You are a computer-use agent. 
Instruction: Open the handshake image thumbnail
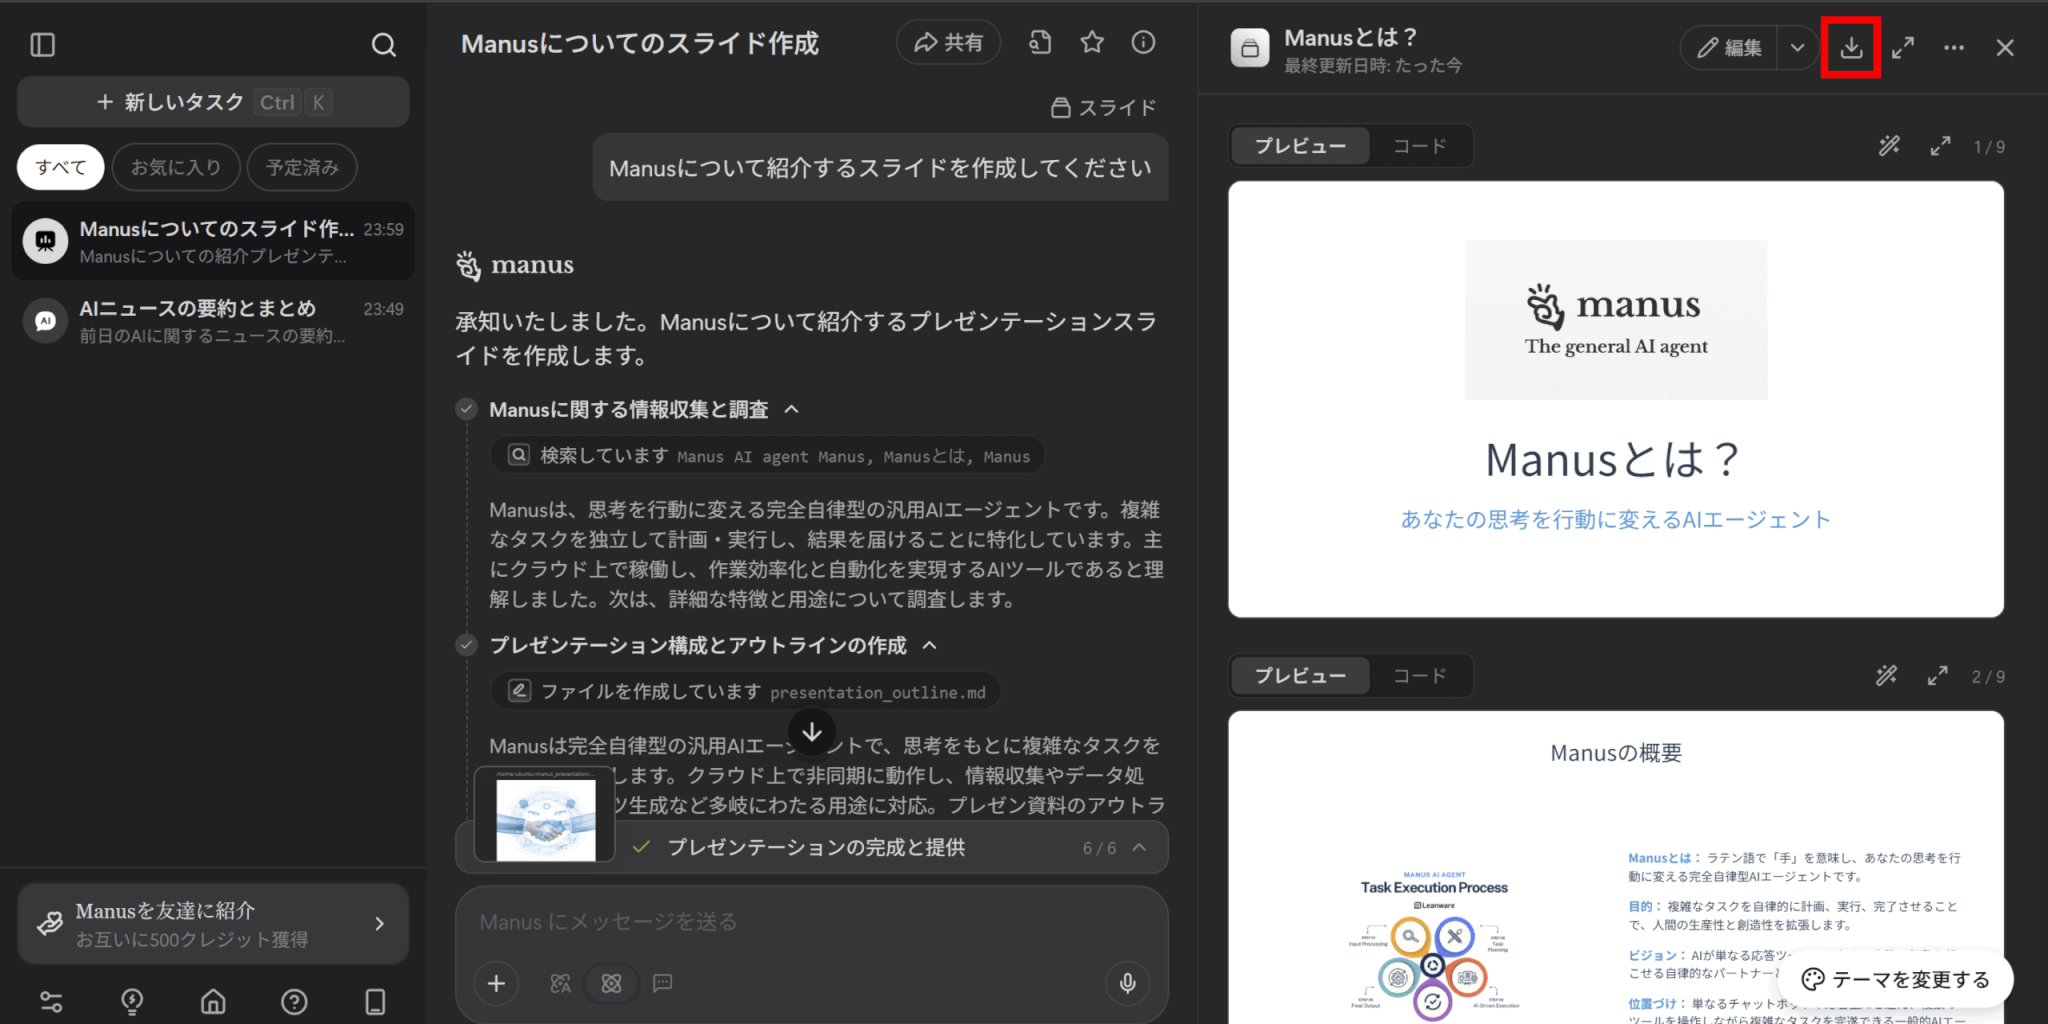(545, 814)
